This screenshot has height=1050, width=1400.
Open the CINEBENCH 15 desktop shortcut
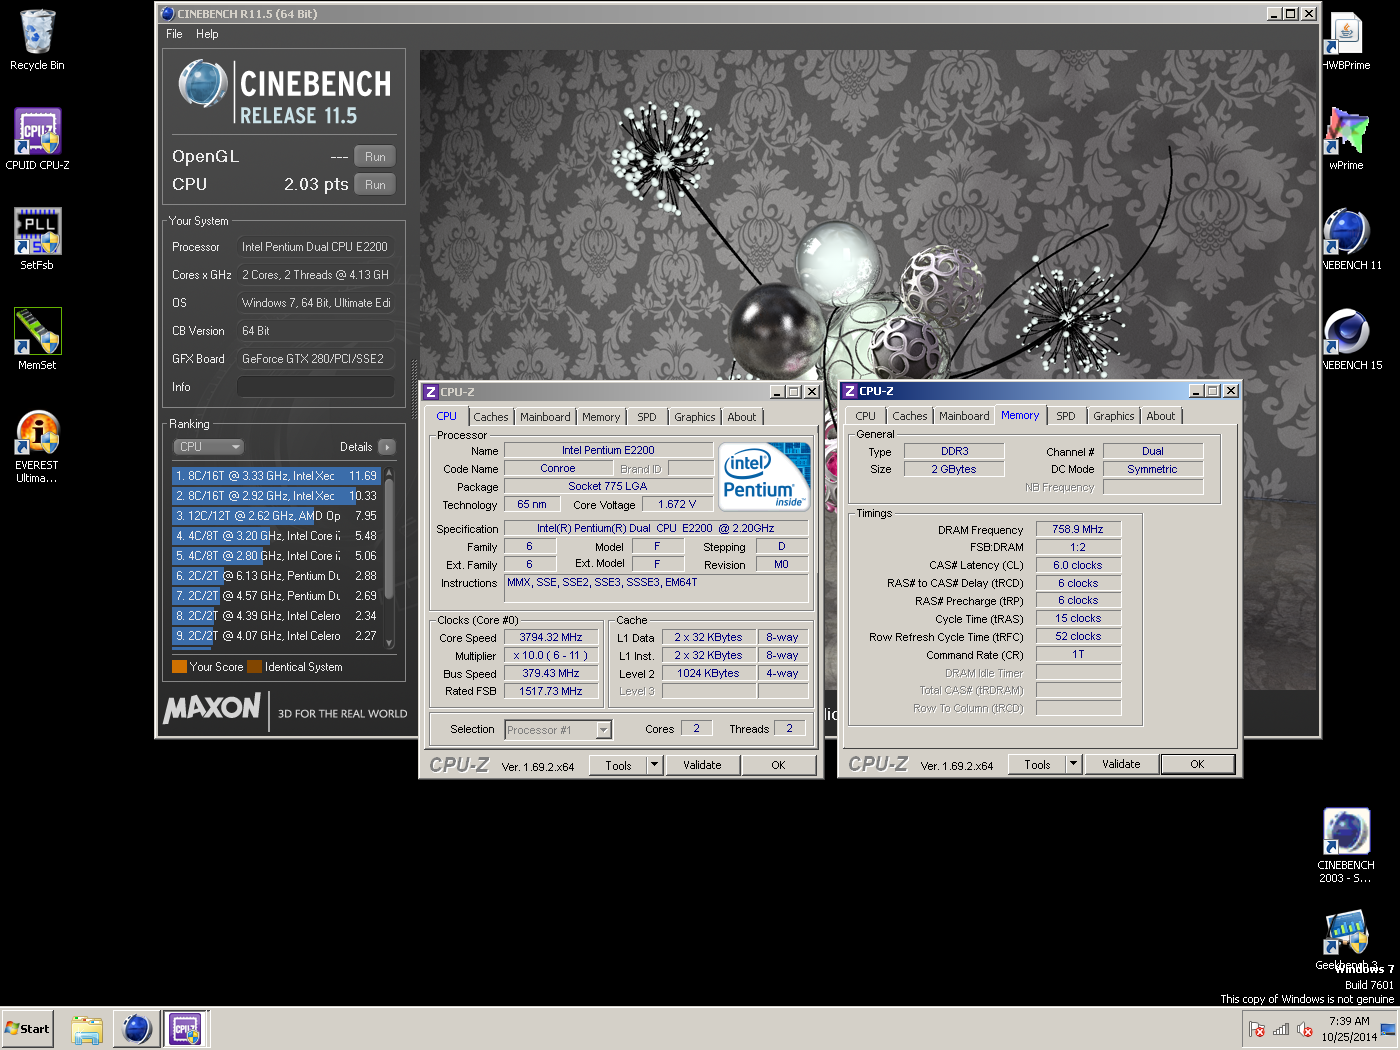click(1346, 339)
